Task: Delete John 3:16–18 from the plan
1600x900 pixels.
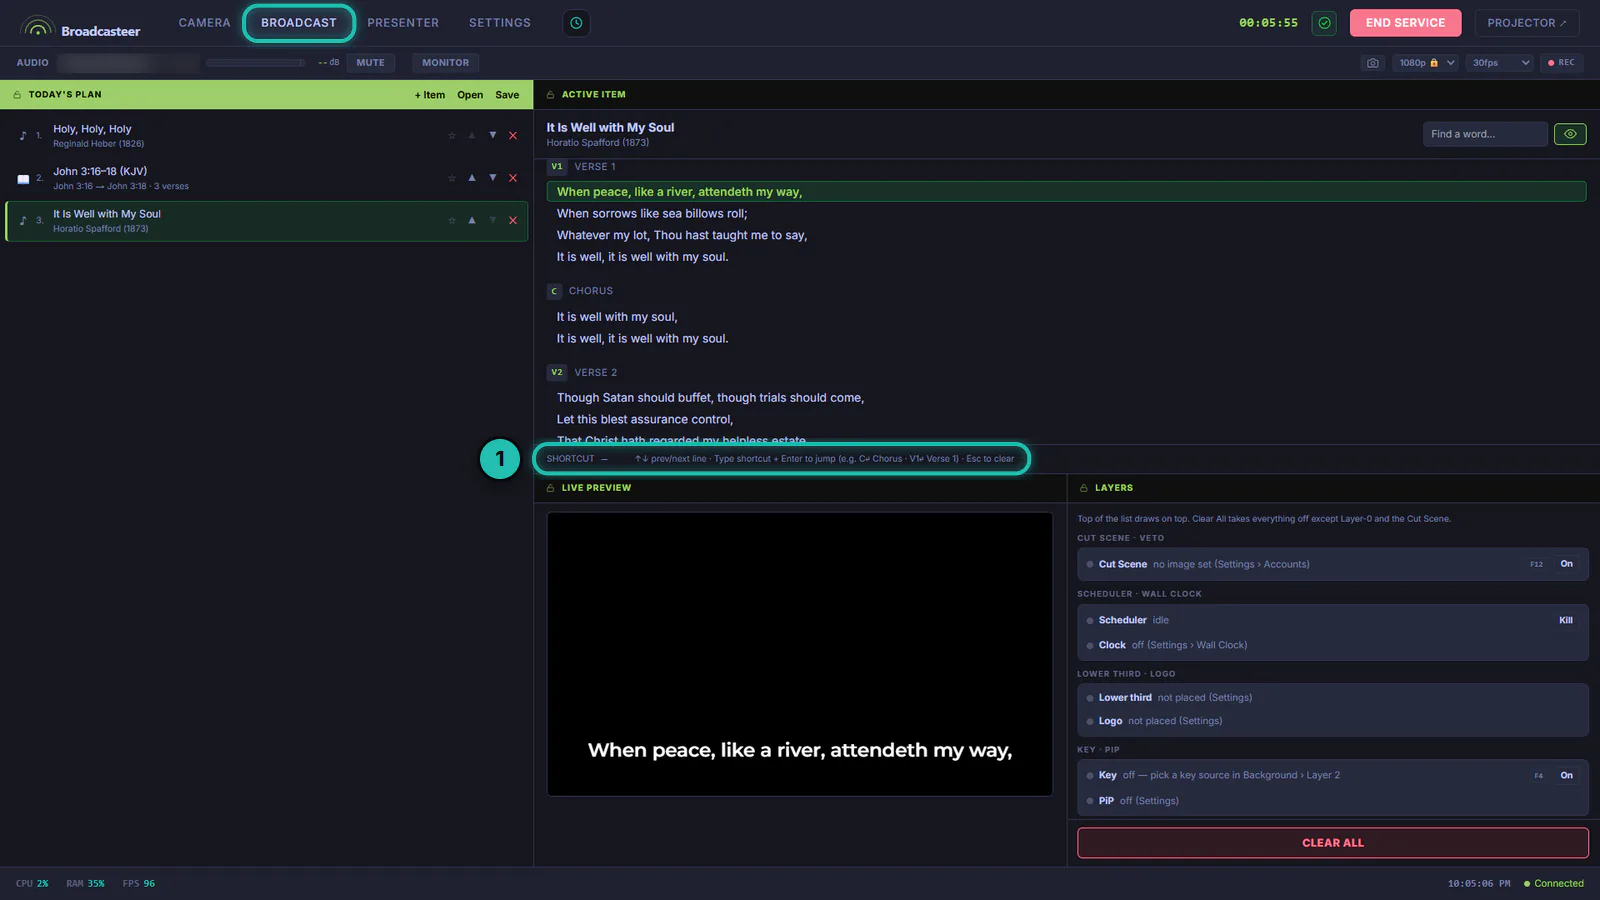Action: pyautogui.click(x=513, y=178)
